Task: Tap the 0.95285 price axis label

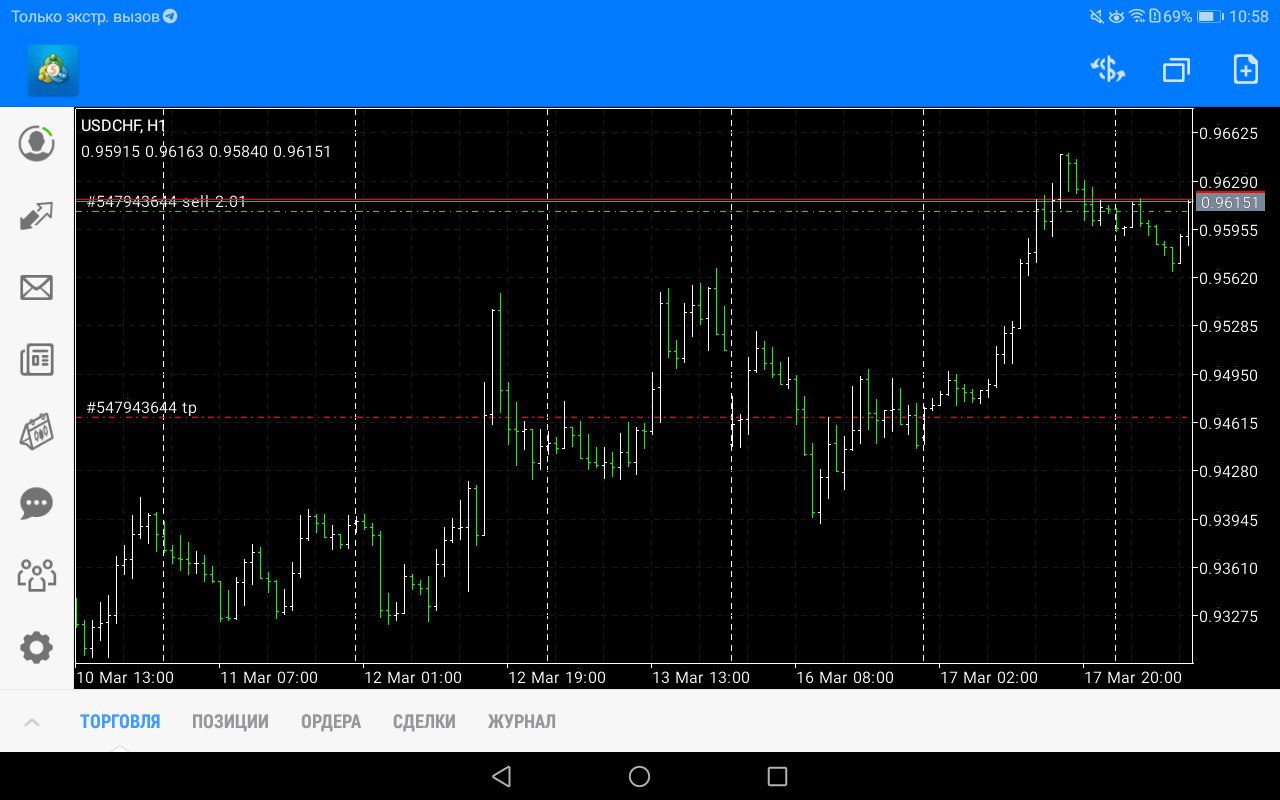Action: click(1229, 326)
